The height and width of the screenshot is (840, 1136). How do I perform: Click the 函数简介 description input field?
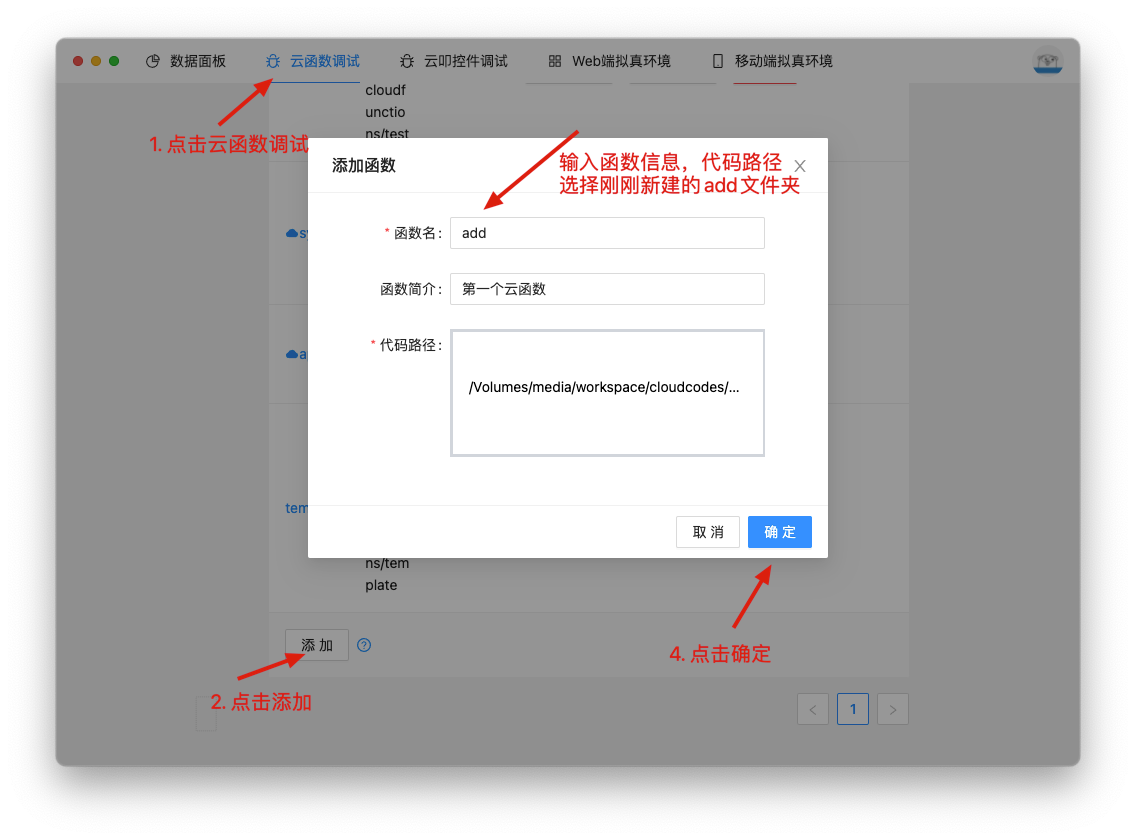[x=607, y=289]
